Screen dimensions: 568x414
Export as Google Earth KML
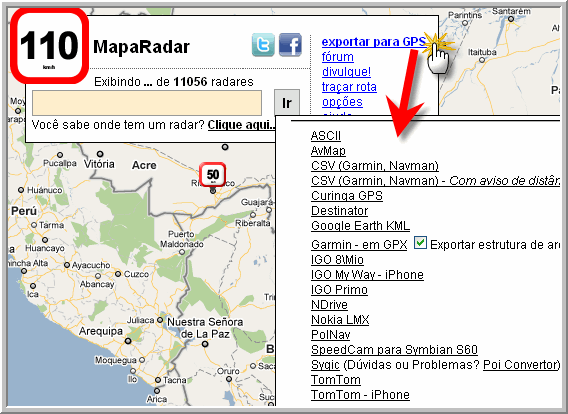click(x=360, y=226)
